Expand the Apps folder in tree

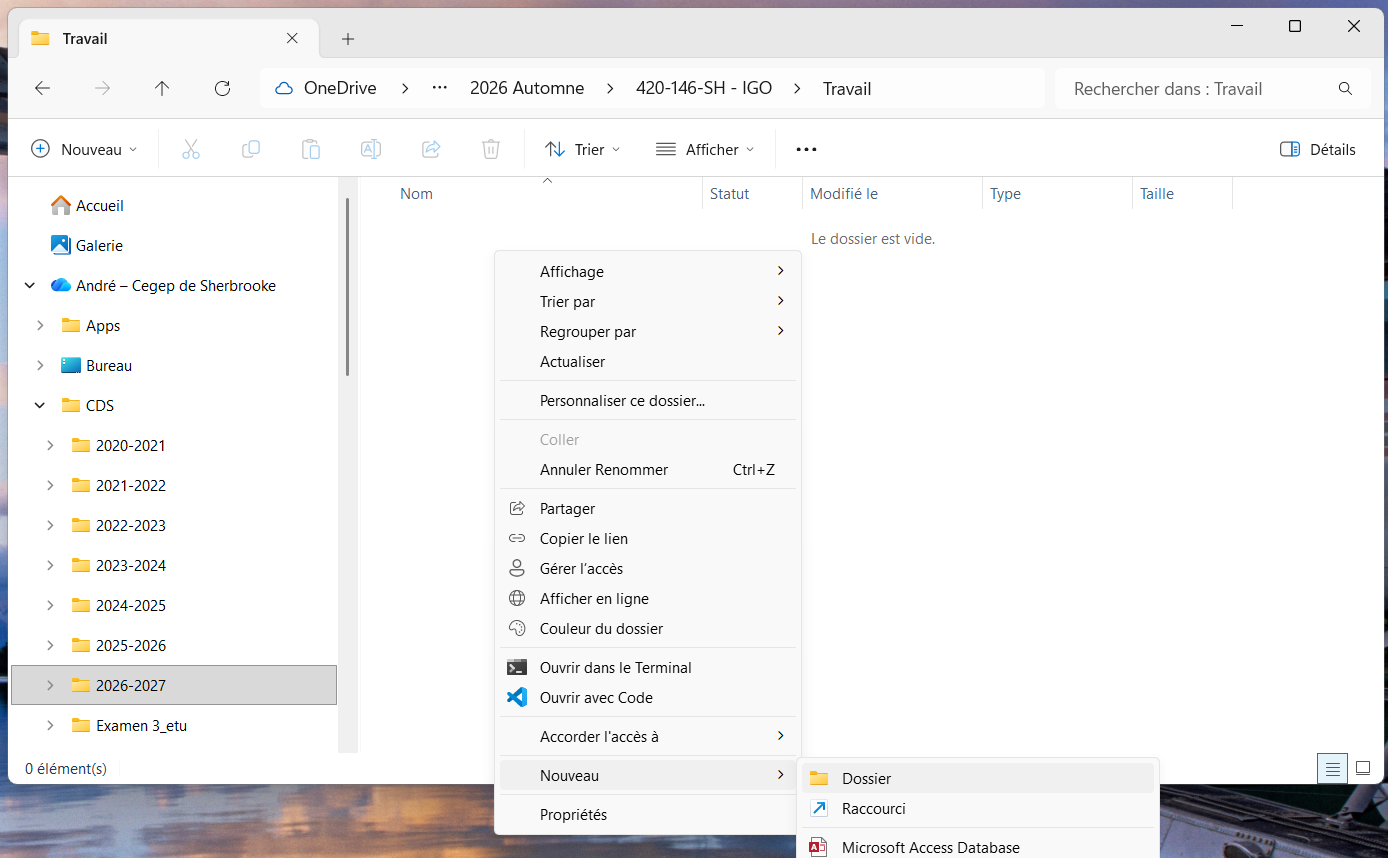(40, 325)
